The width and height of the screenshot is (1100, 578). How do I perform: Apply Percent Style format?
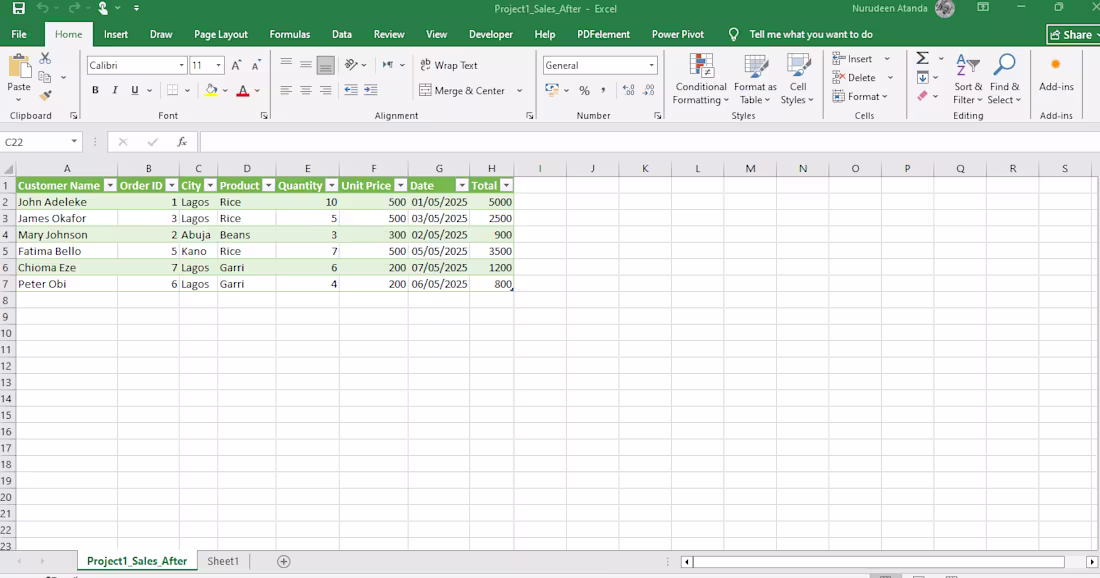click(584, 90)
